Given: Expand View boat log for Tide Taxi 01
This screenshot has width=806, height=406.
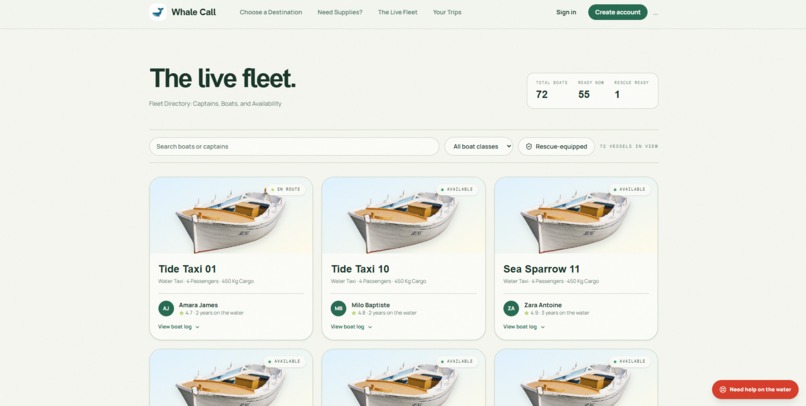Looking at the screenshot, I should point(179,327).
